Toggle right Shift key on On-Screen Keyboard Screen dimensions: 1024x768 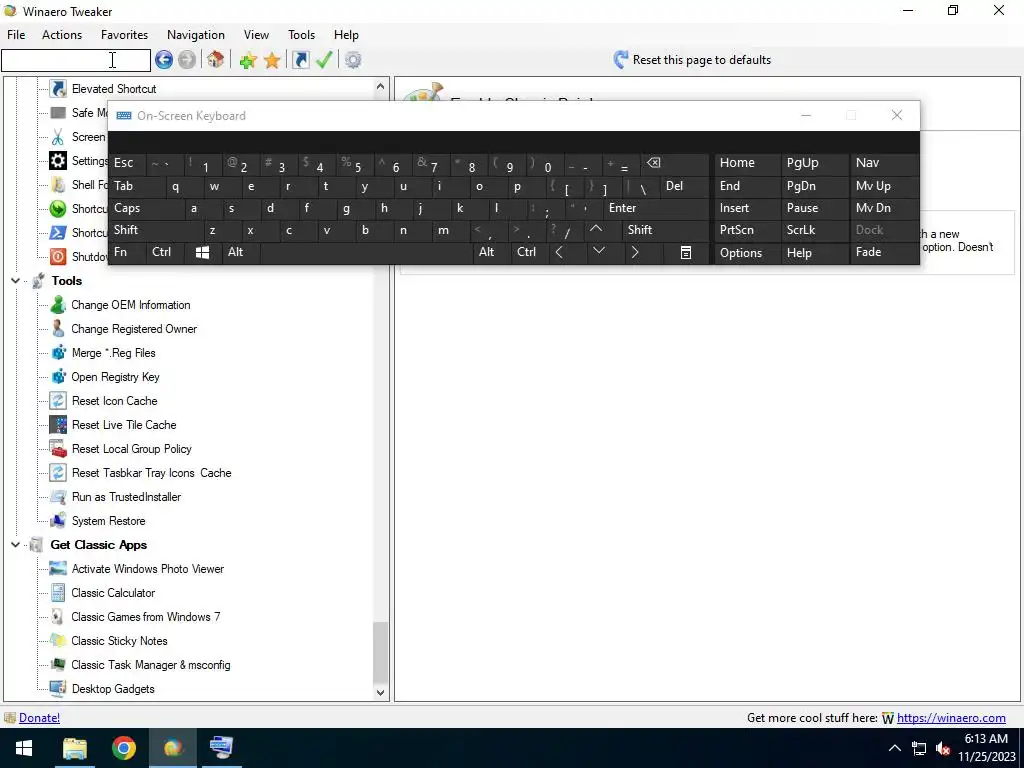tap(665, 230)
